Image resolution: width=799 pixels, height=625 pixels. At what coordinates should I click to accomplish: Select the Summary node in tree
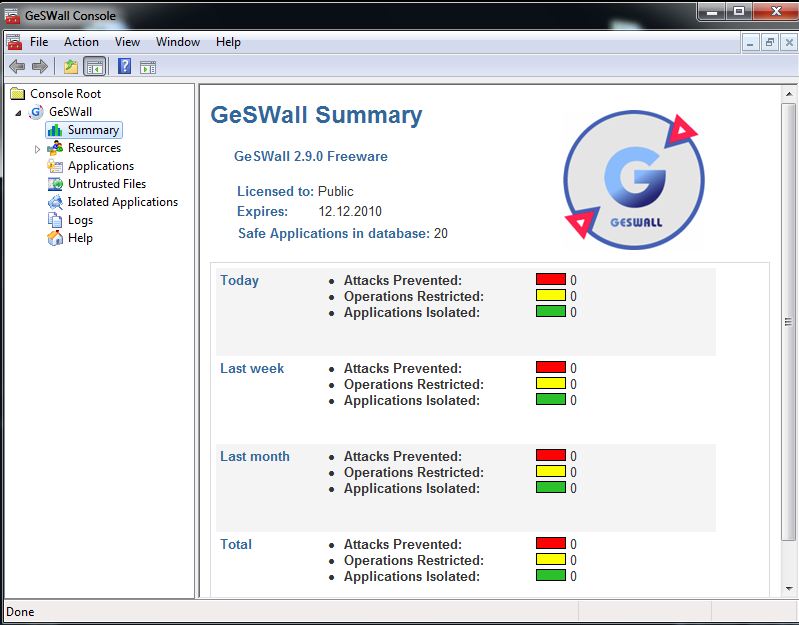93,130
